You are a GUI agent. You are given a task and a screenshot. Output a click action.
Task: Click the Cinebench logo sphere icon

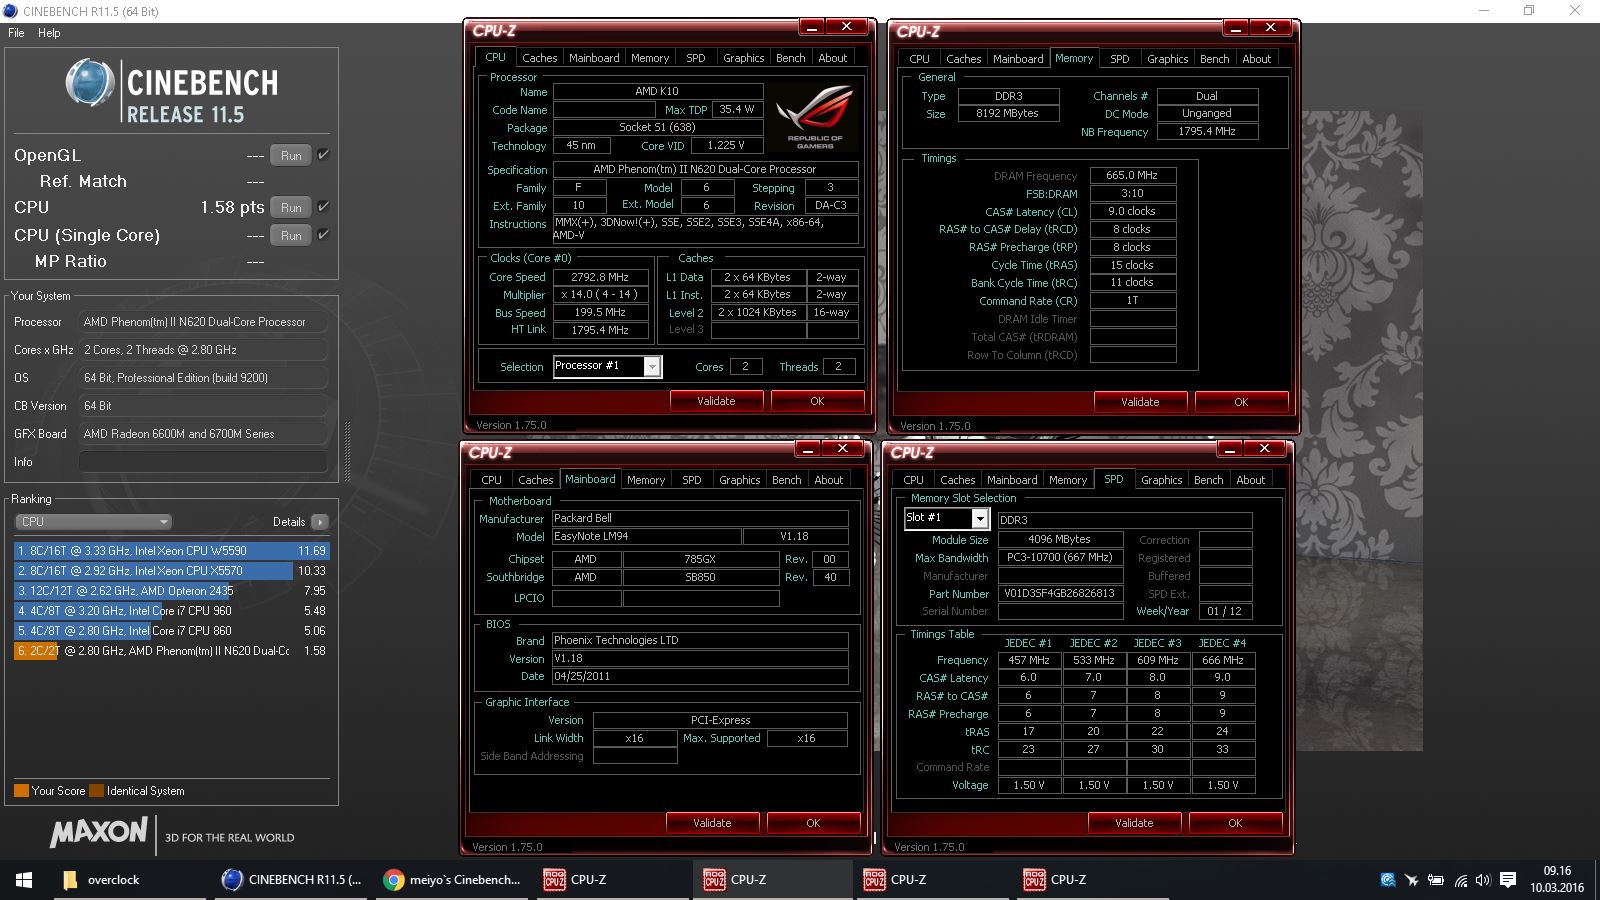pyautogui.click(x=90, y=83)
